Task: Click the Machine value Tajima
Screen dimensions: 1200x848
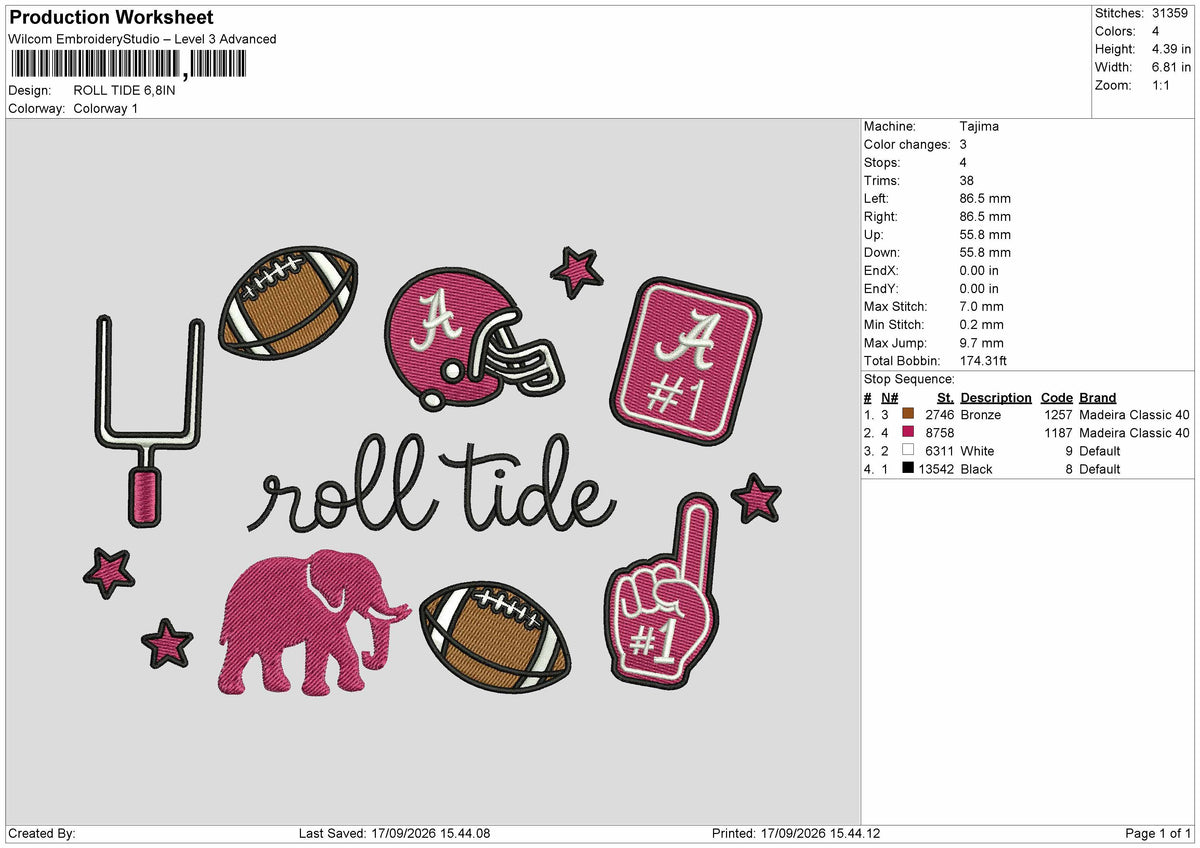Action: coord(979,126)
